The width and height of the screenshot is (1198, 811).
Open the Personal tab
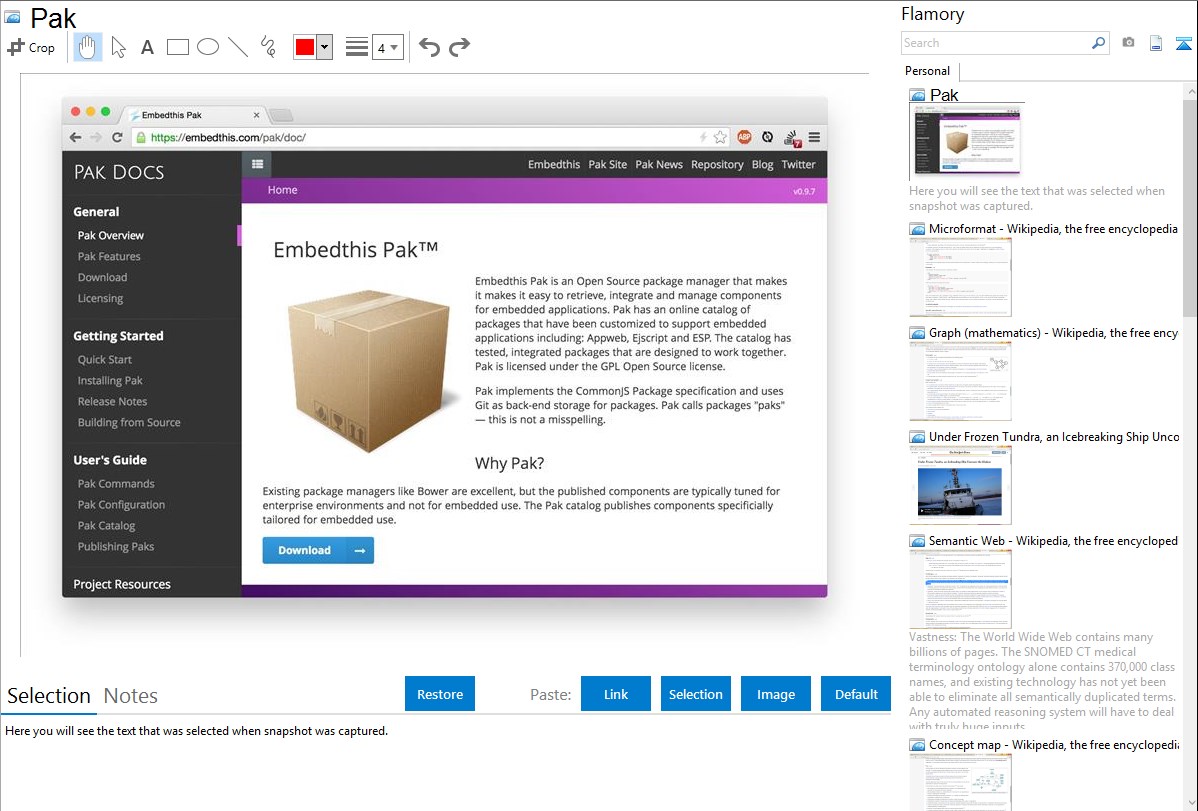927,71
